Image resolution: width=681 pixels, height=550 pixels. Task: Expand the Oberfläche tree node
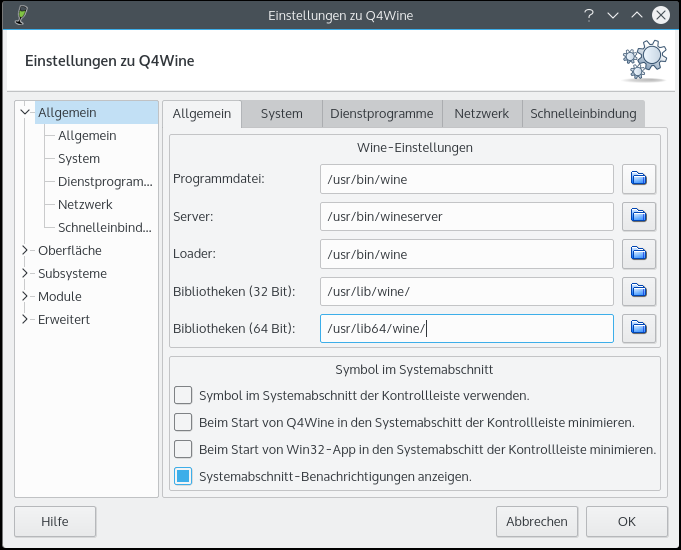click(25, 251)
